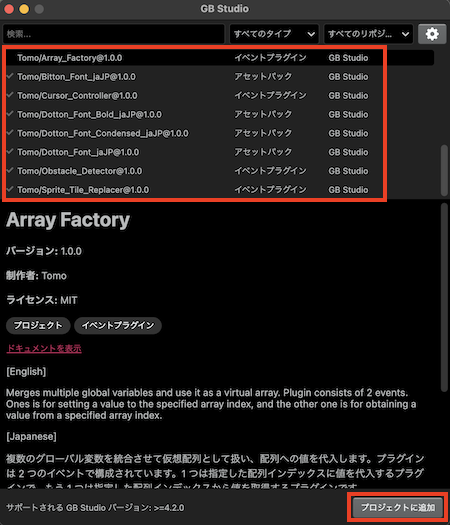Select the Tomo/Dotton_Font_jaJP@1.0.0 list entry

tap(219, 152)
